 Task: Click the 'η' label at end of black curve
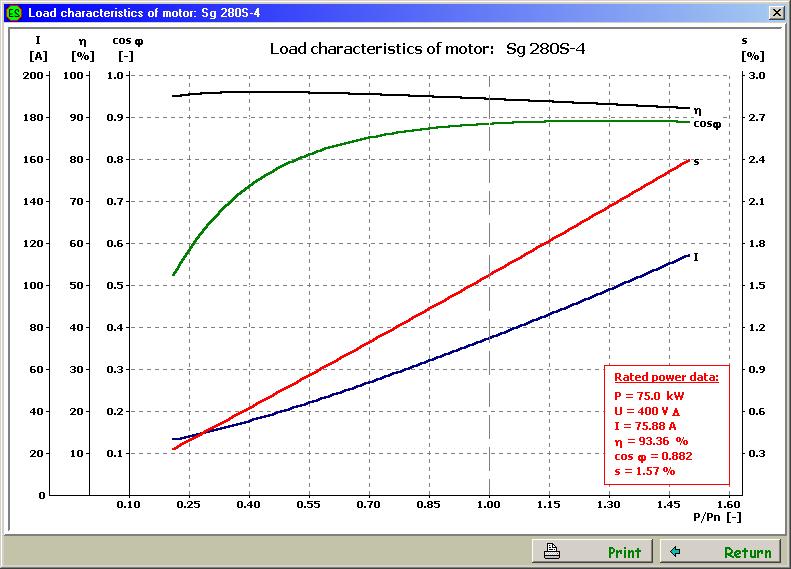(x=697, y=110)
